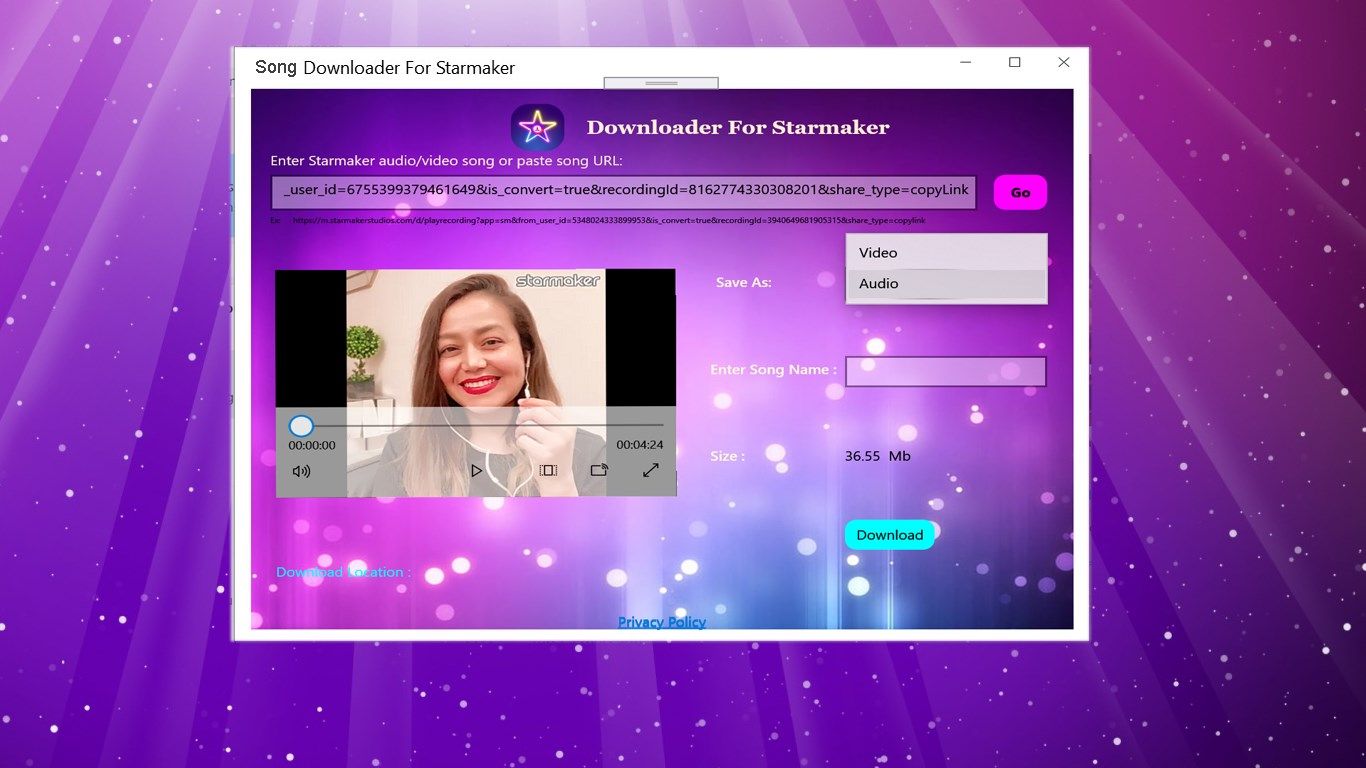Click the example Starmaker URL text
Image resolution: width=1366 pixels, height=768 pixels.
click(x=608, y=220)
